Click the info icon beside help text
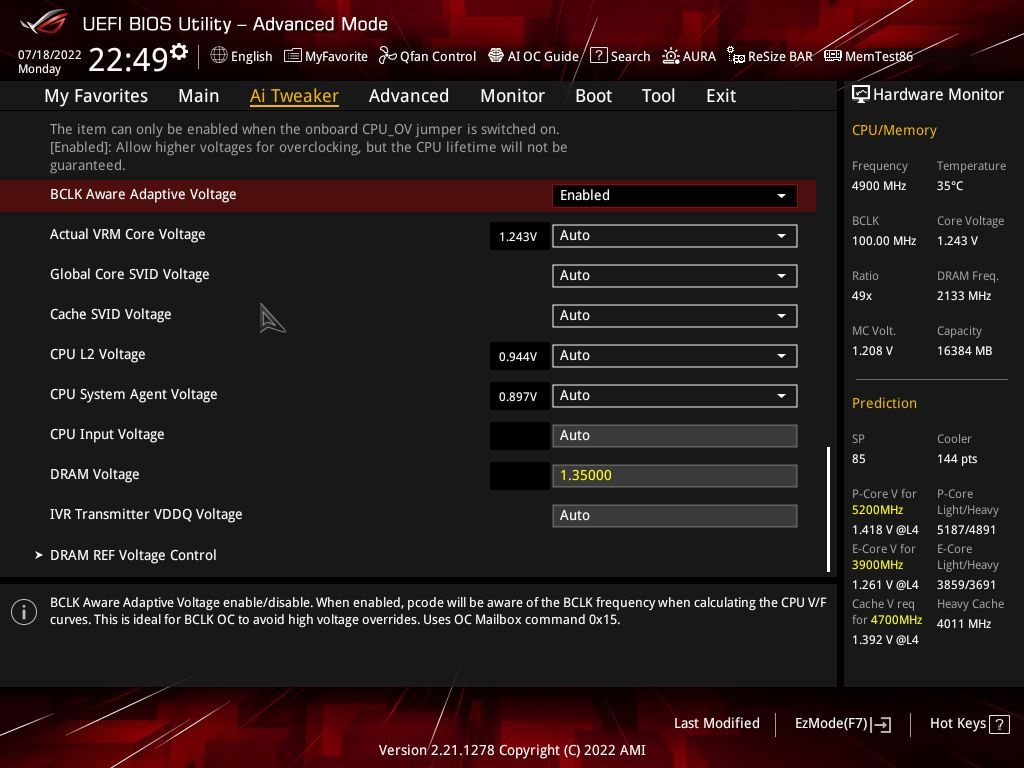 coord(24,612)
